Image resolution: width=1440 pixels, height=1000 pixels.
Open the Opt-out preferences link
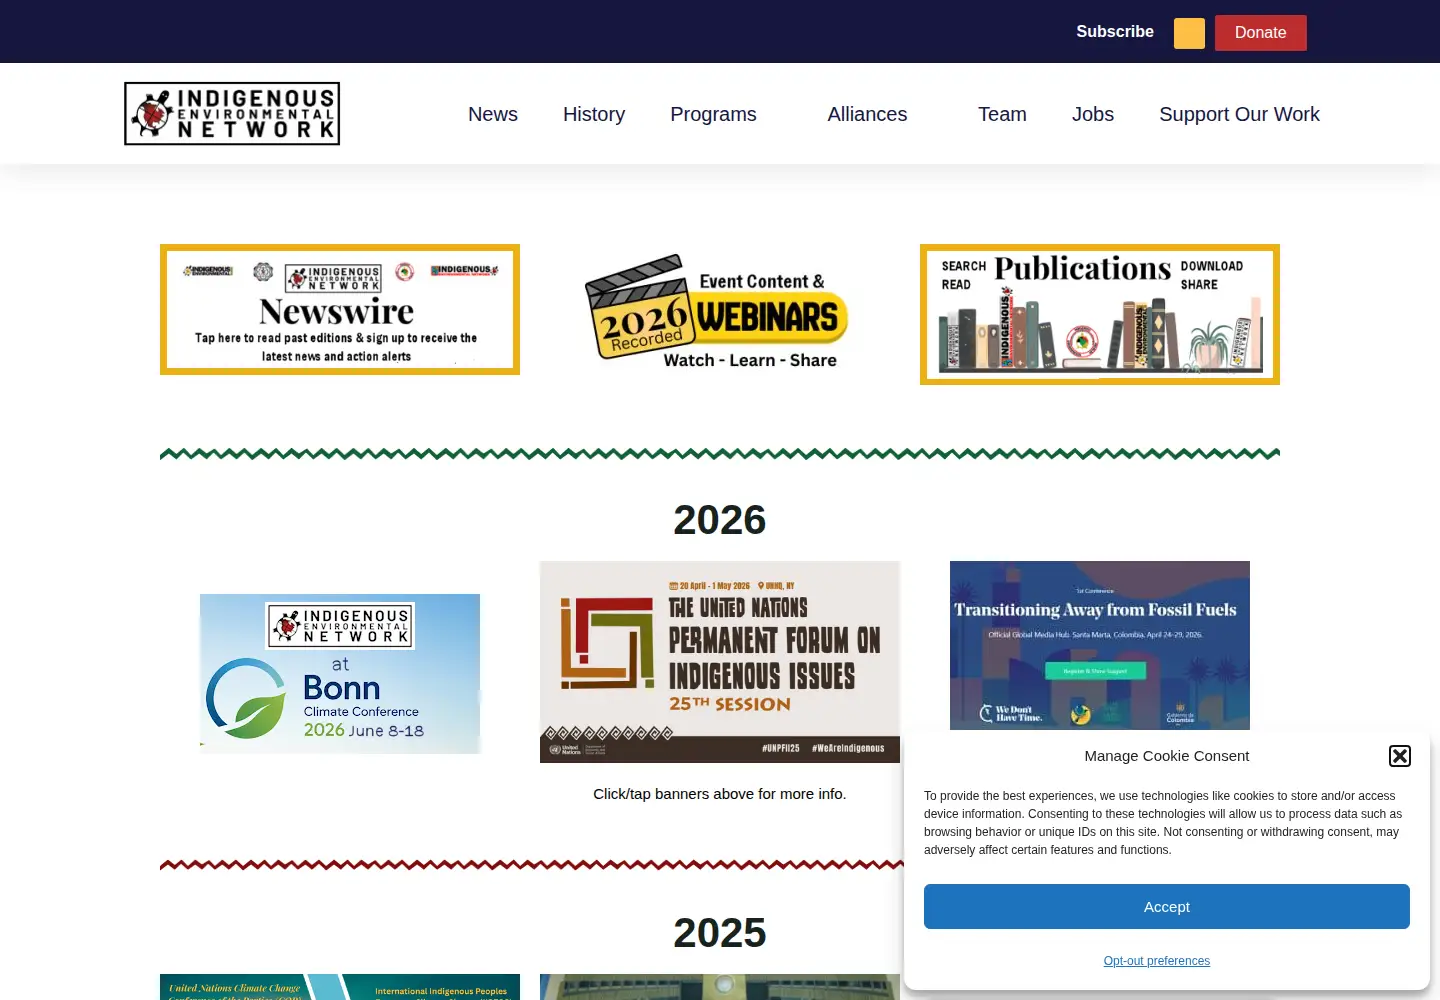pyautogui.click(x=1157, y=961)
